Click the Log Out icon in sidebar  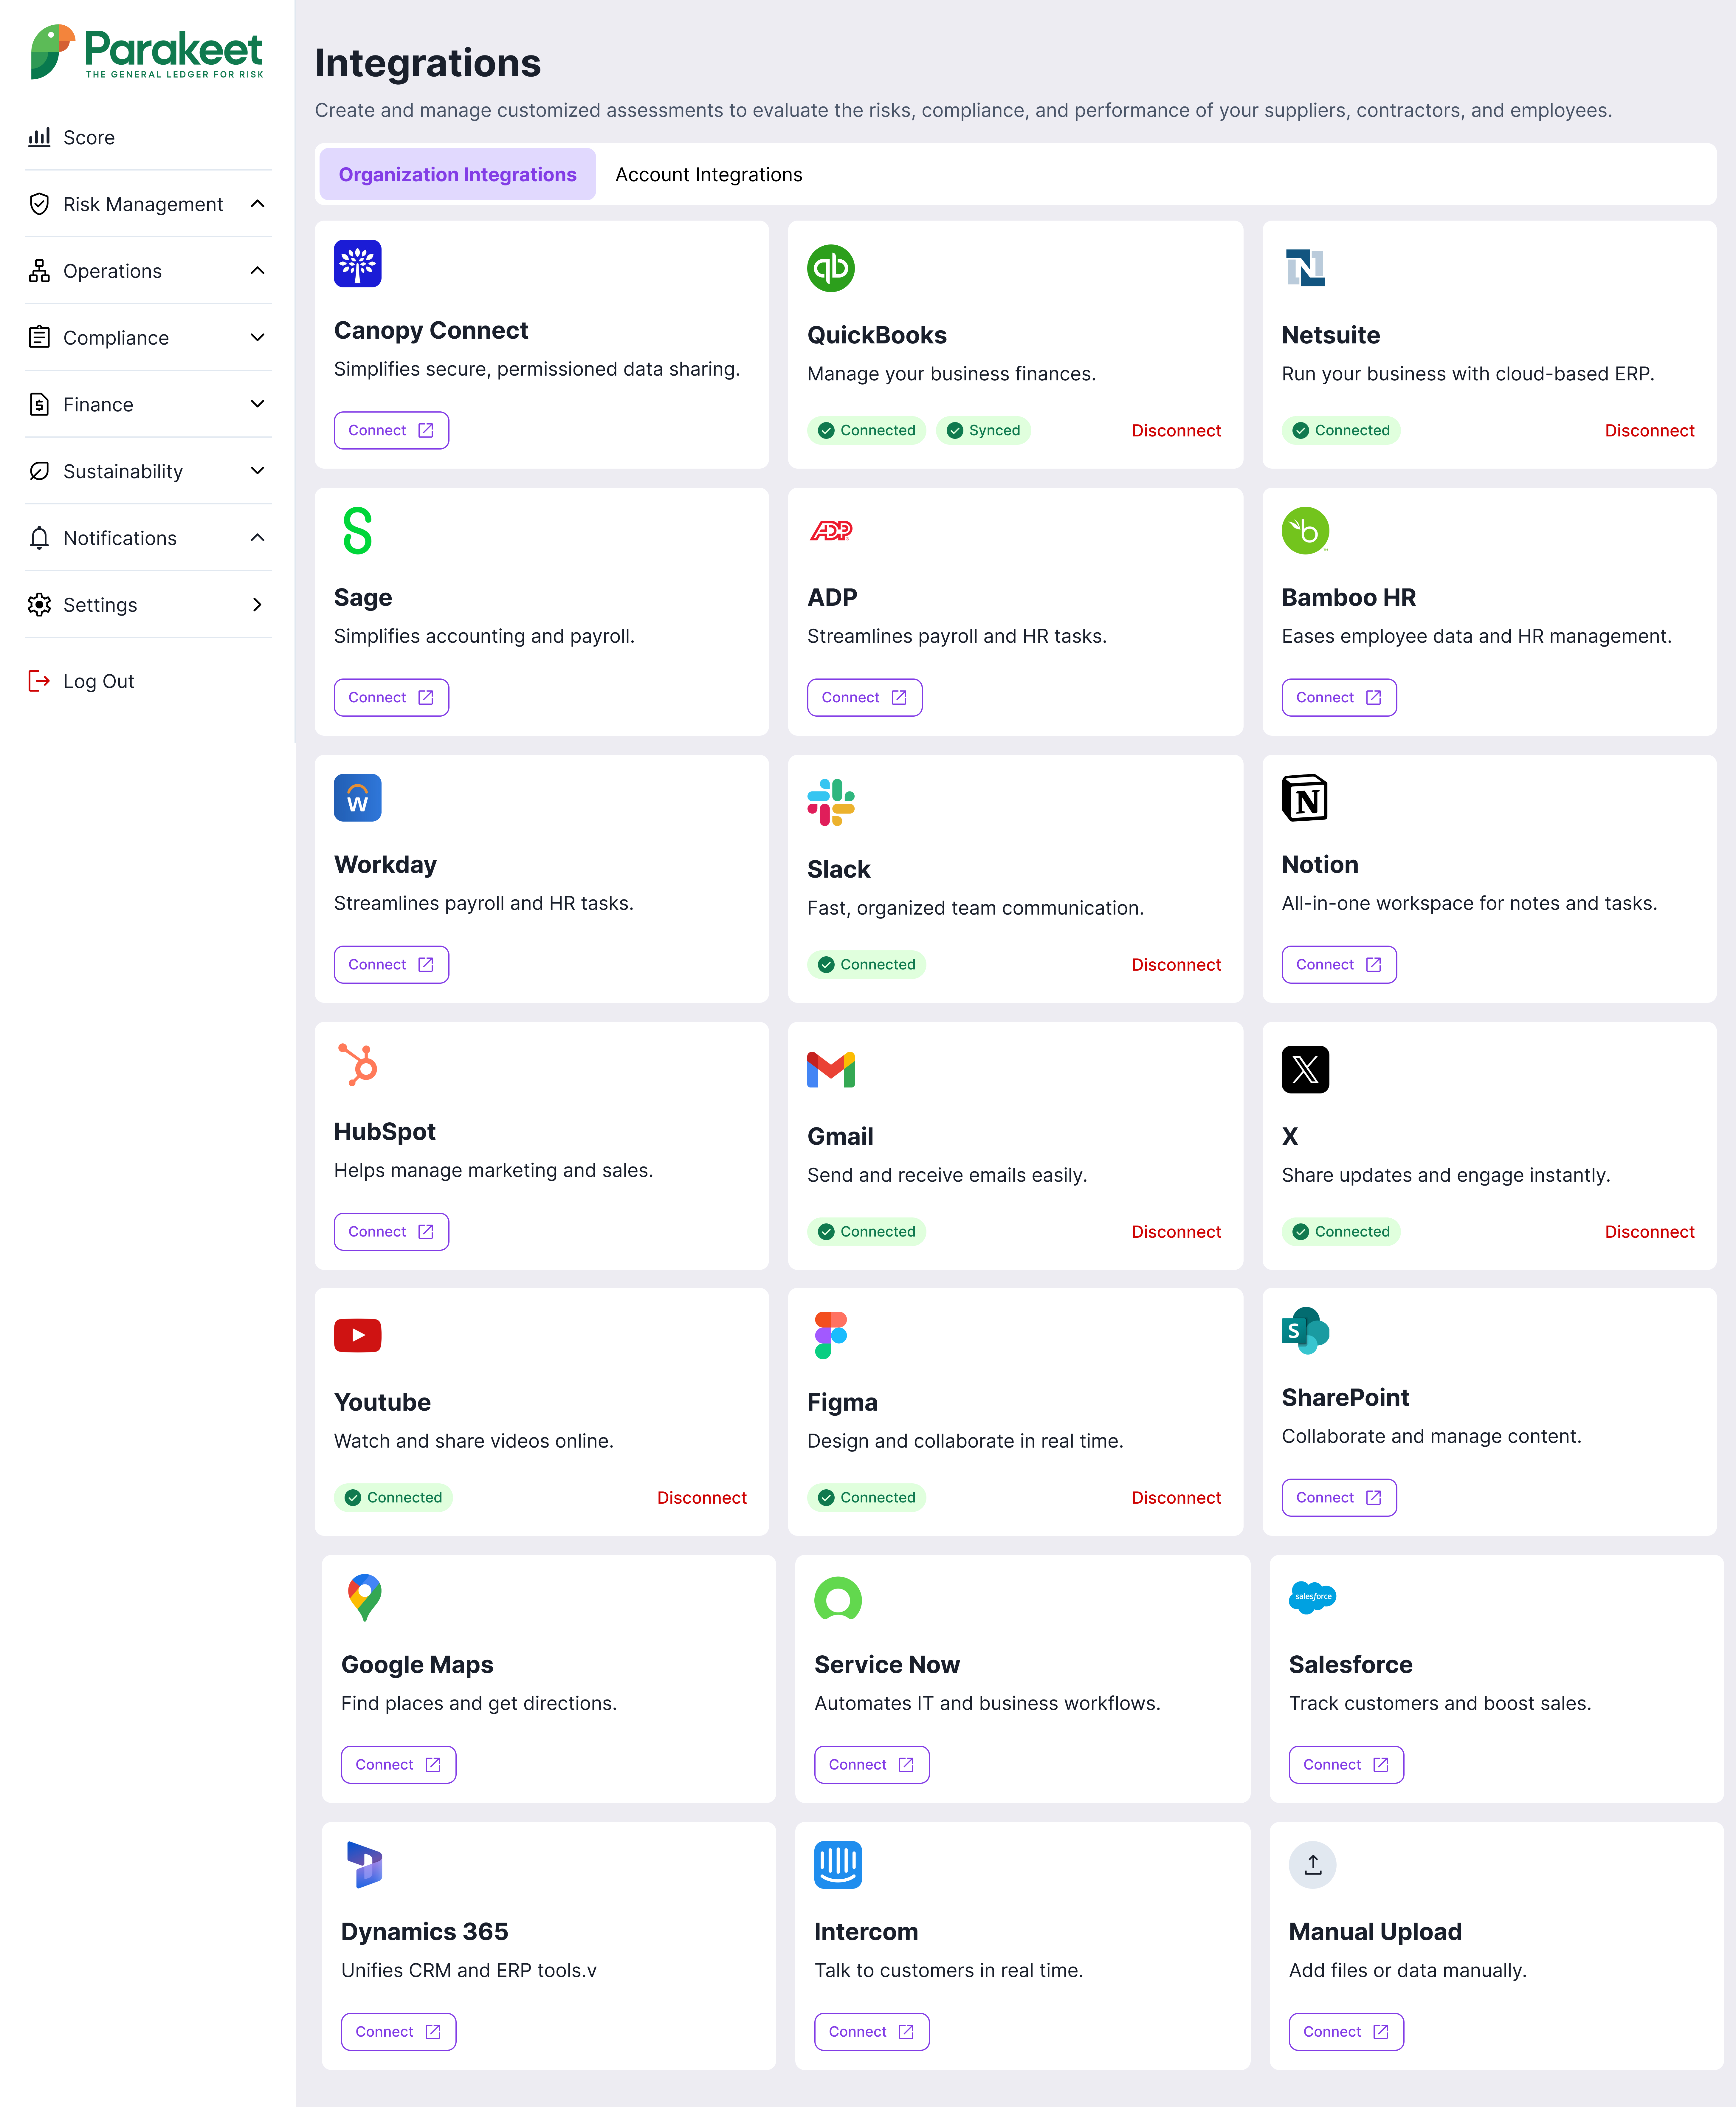click(x=39, y=681)
